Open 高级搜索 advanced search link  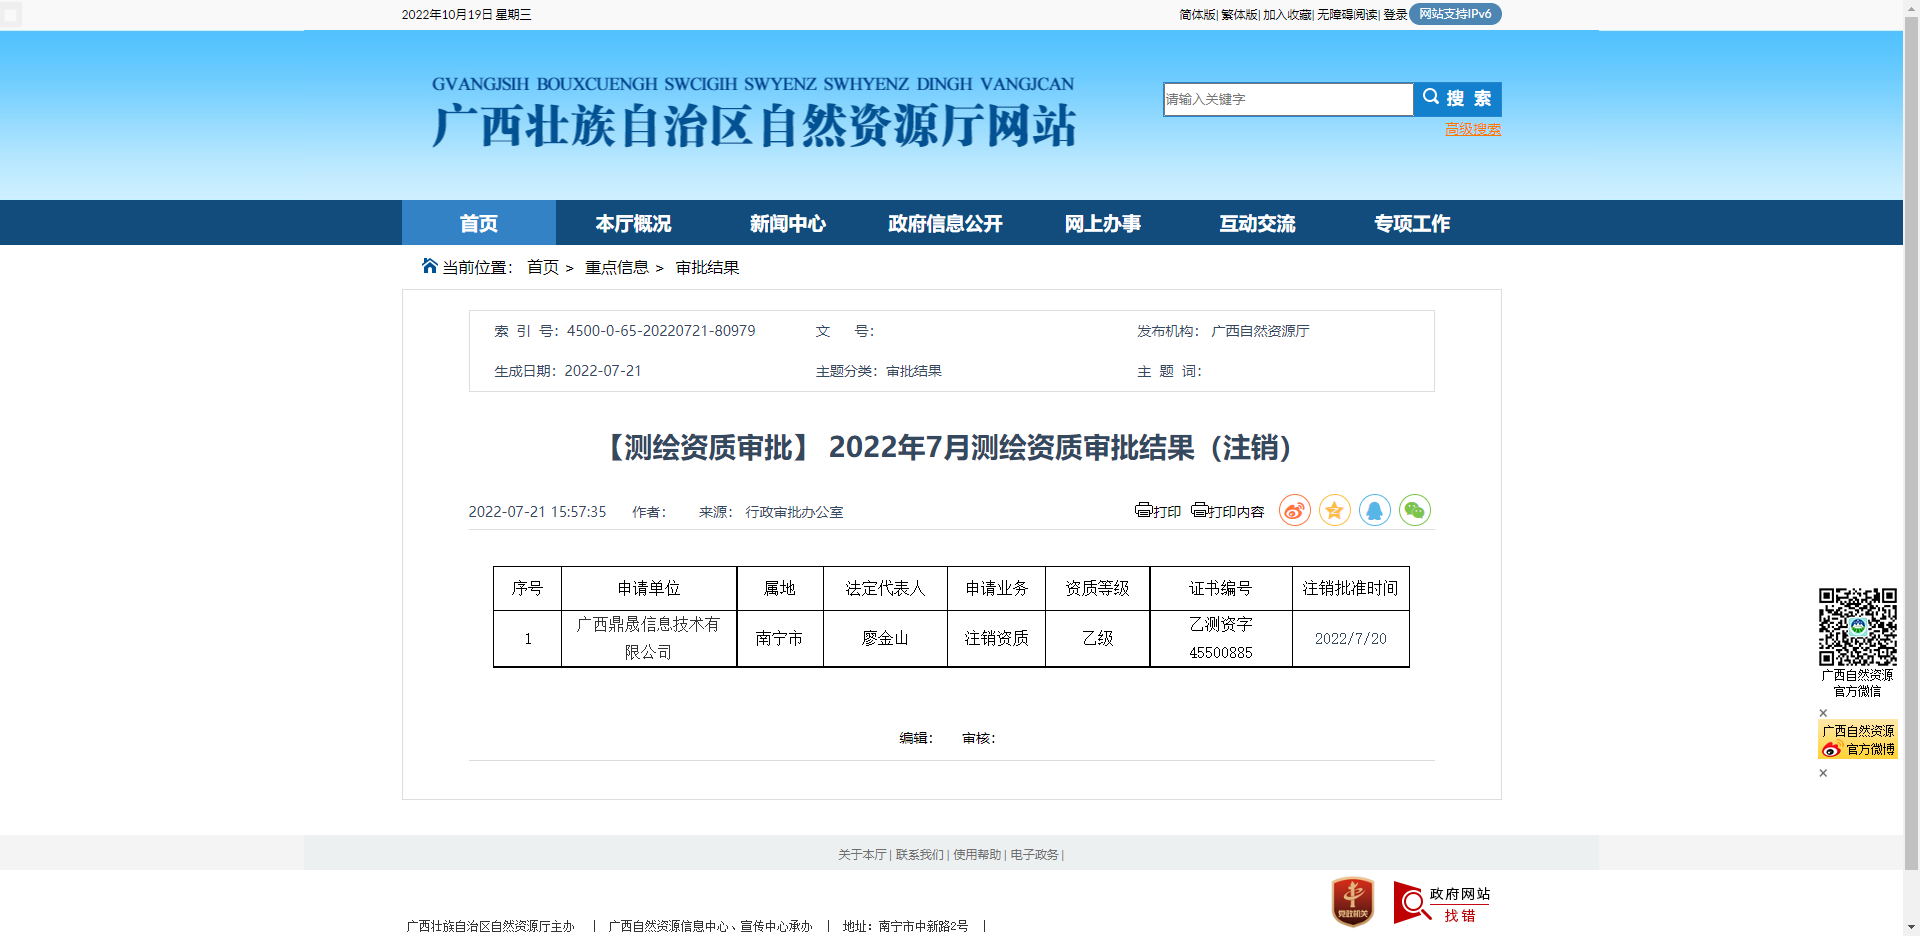(1471, 129)
